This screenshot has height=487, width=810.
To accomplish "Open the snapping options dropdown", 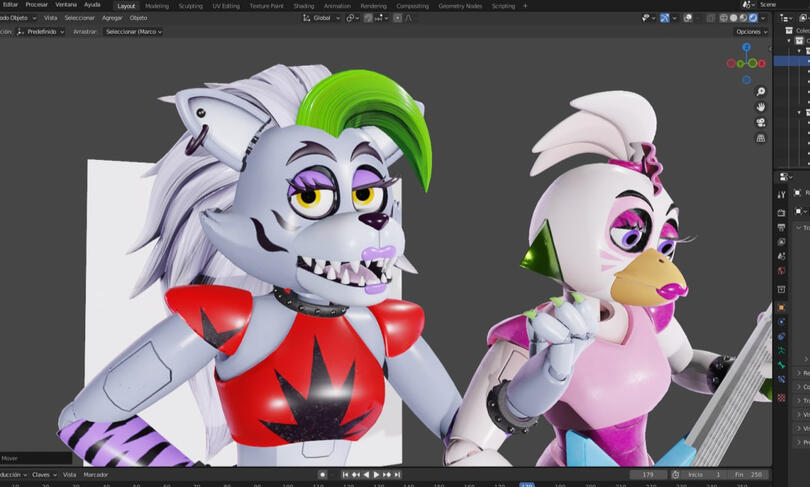I will coord(381,18).
